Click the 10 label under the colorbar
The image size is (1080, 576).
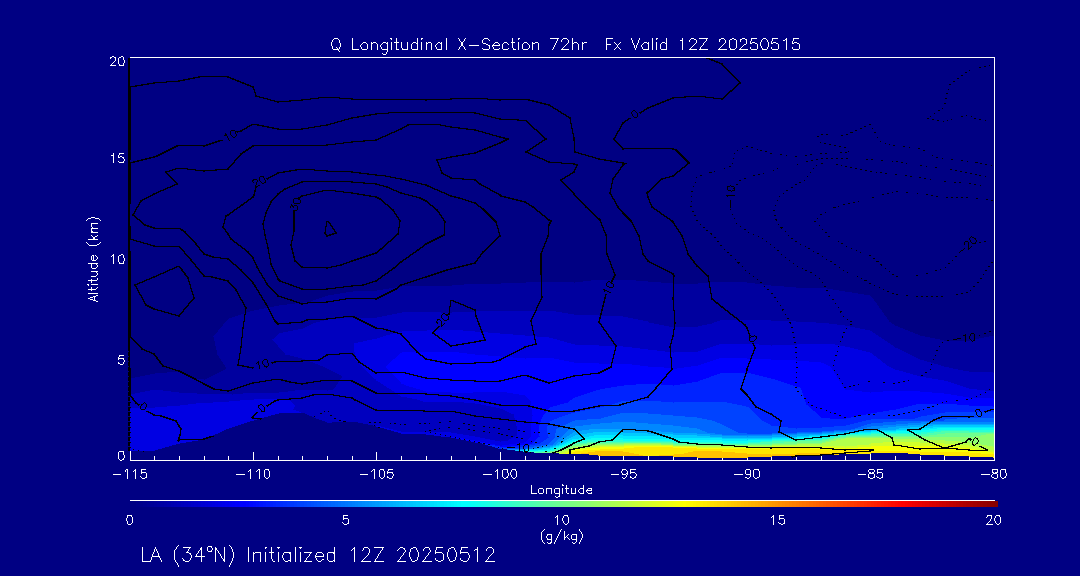click(x=562, y=521)
